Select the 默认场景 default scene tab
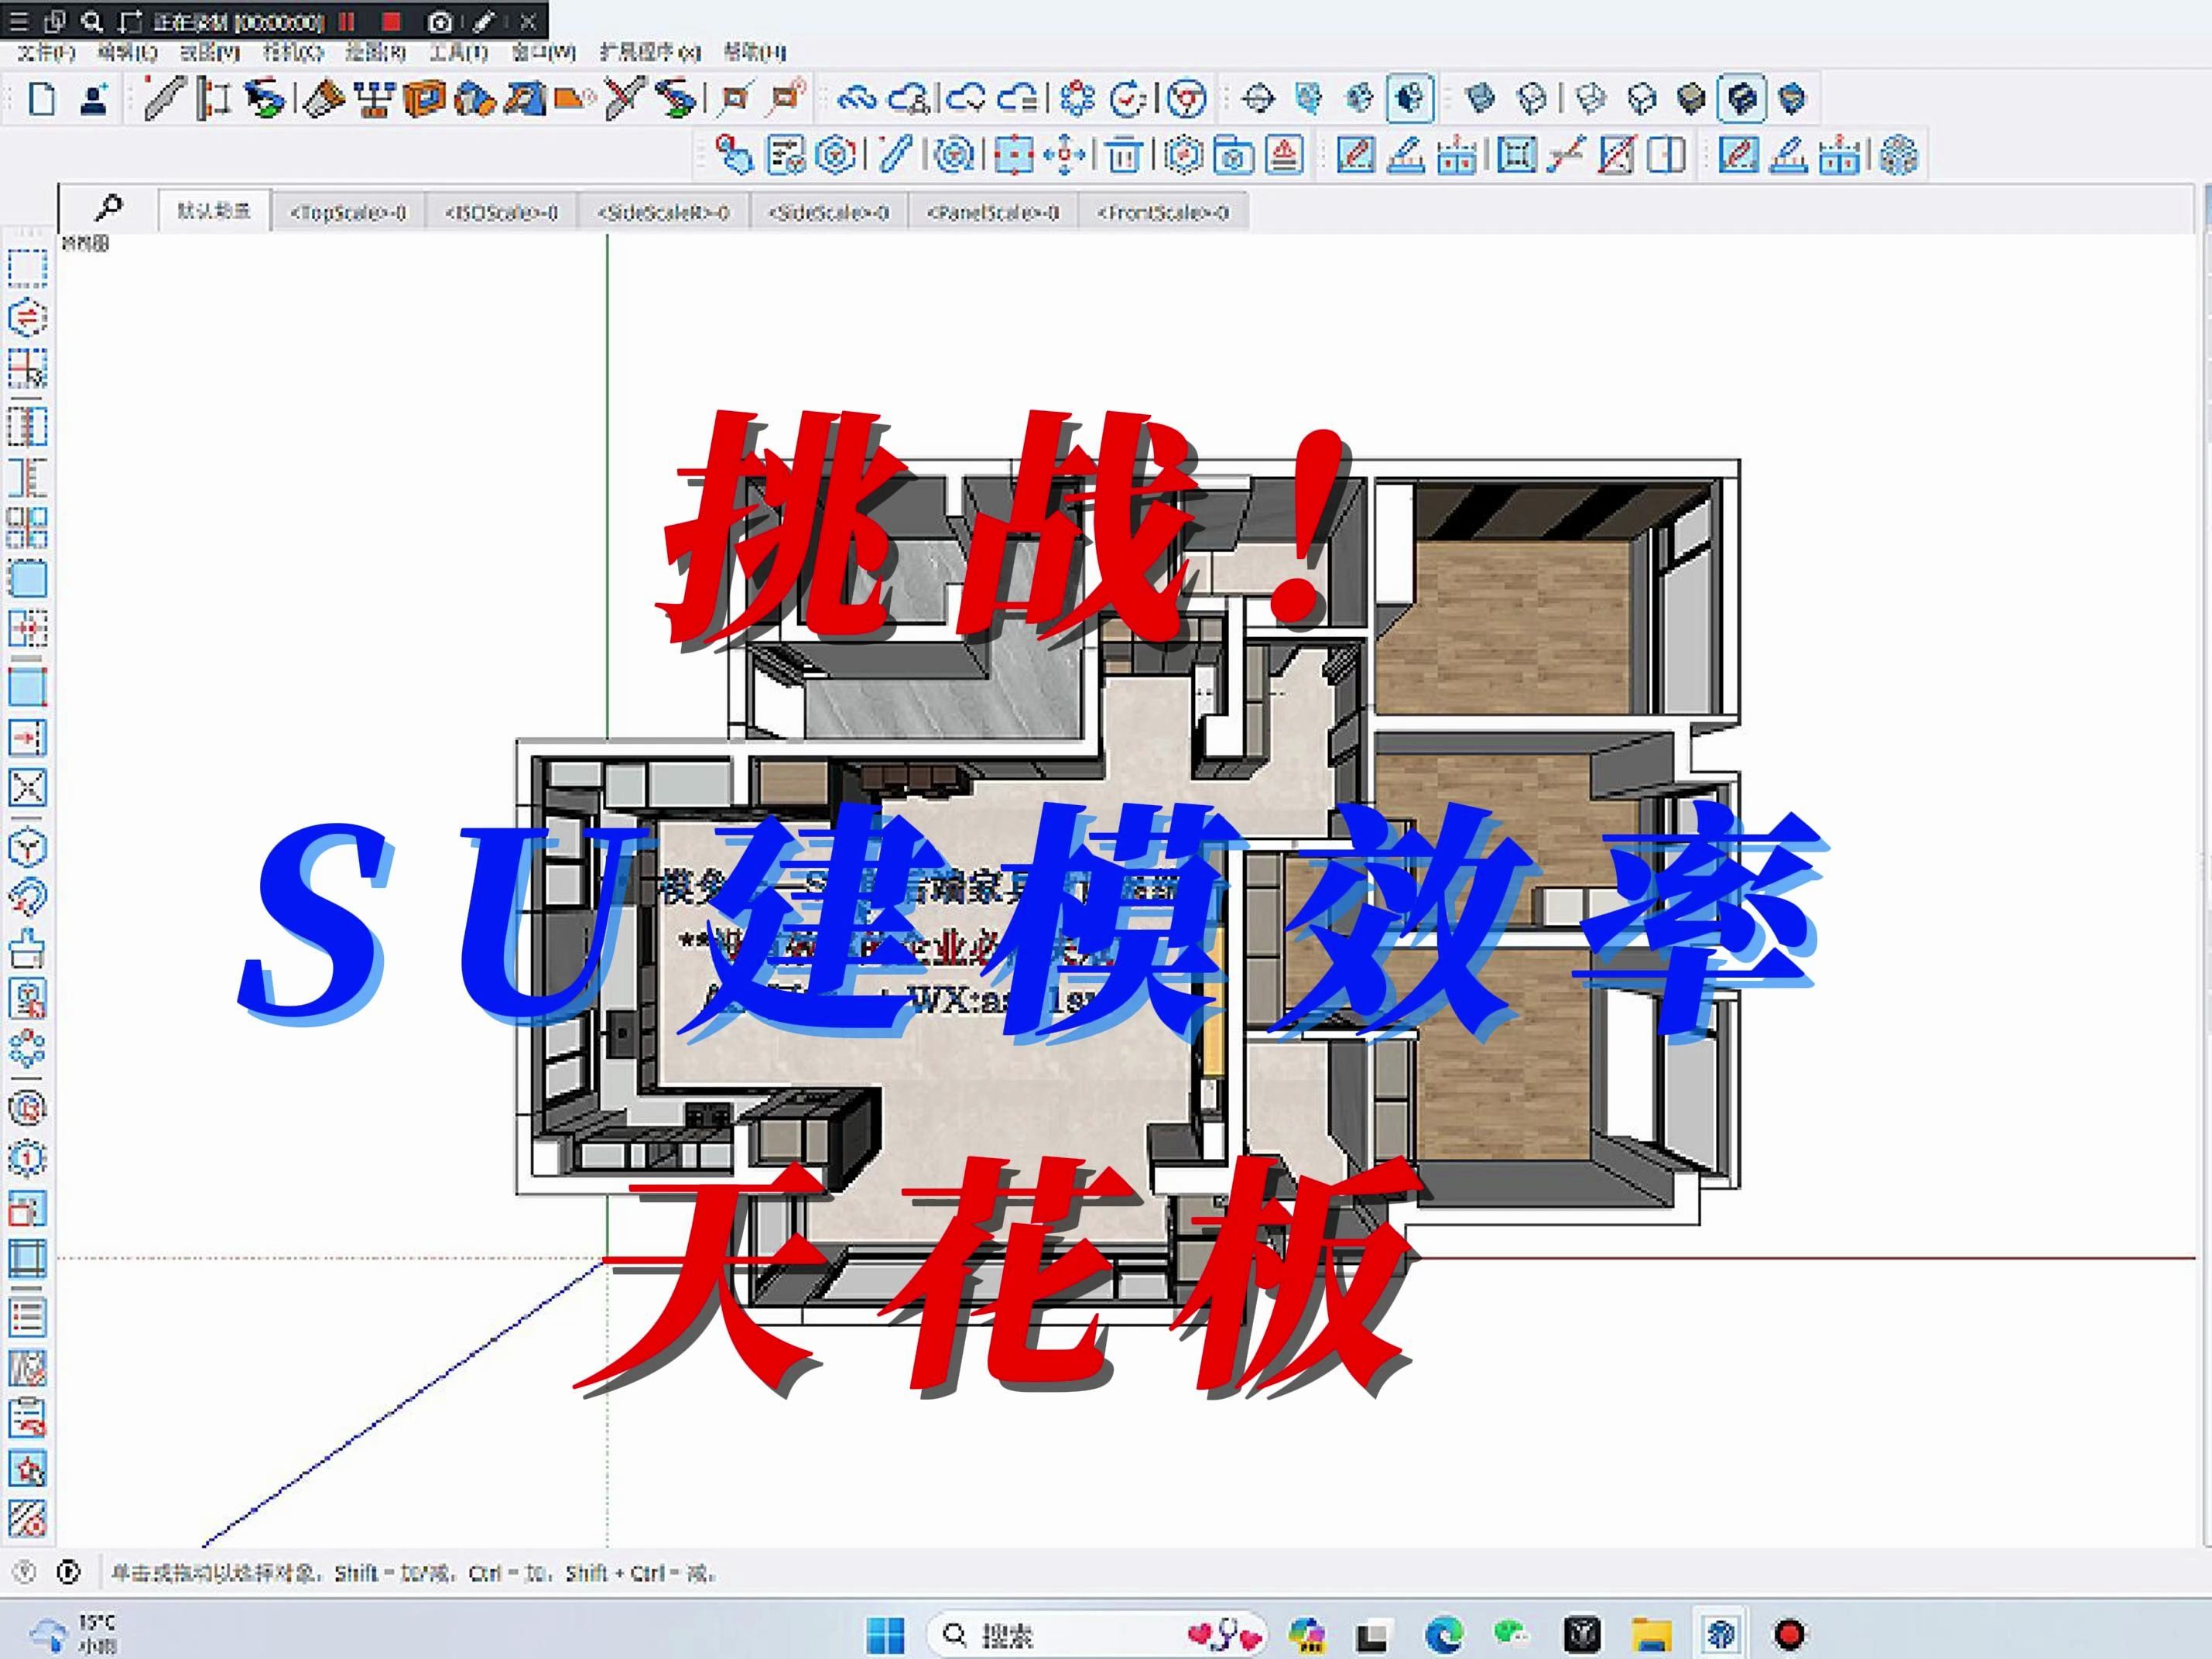This screenshot has width=2212, height=1659. [212, 211]
